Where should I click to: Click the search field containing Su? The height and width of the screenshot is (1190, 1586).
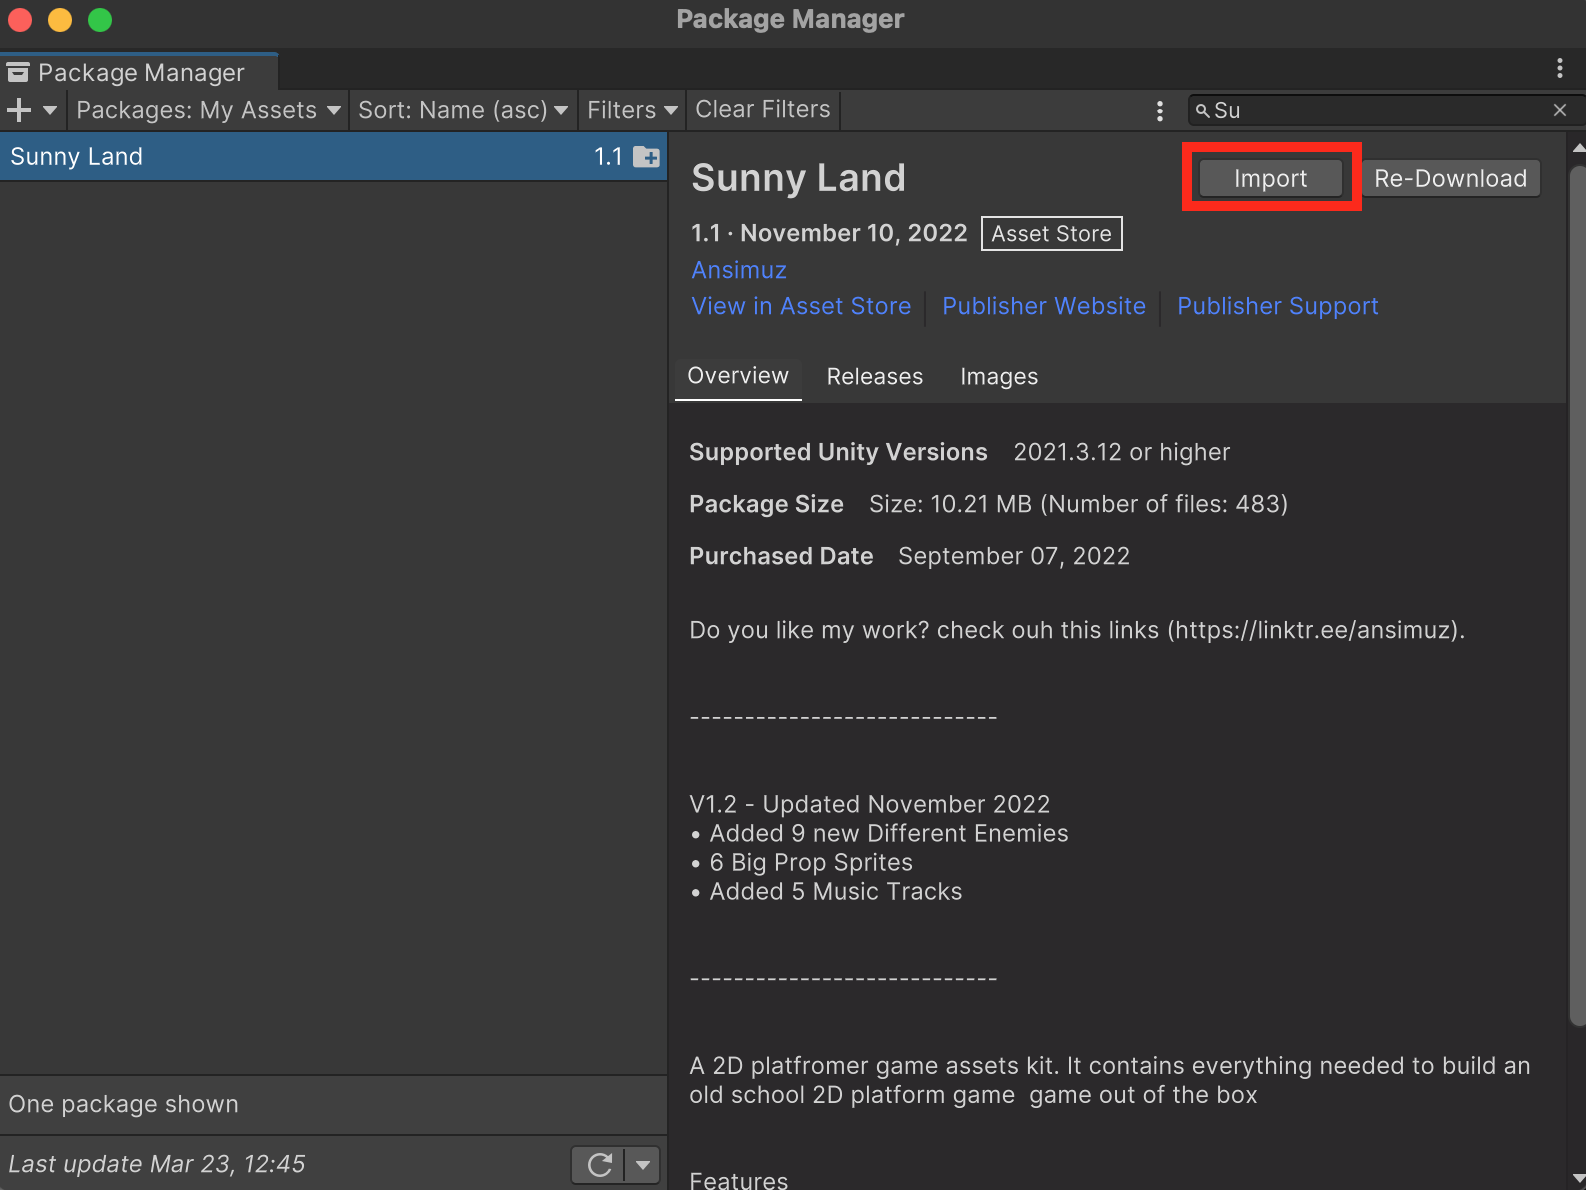click(x=1385, y=110)
